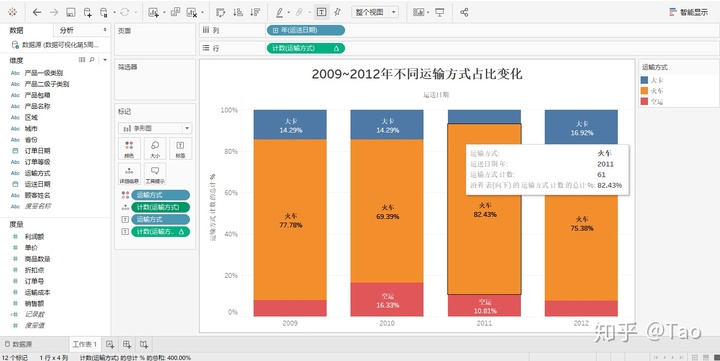Viewport: 720px width, 361px height.
Task: Click the refresh/run update icon
Action: 124,12
